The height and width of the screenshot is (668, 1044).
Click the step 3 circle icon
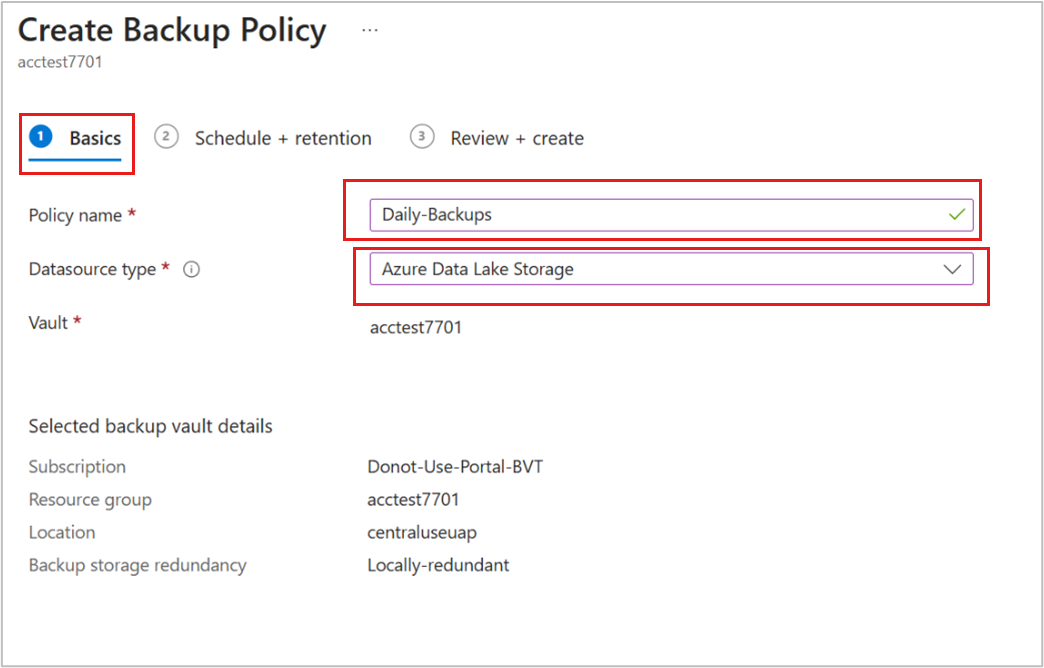(x=421, y=137)
